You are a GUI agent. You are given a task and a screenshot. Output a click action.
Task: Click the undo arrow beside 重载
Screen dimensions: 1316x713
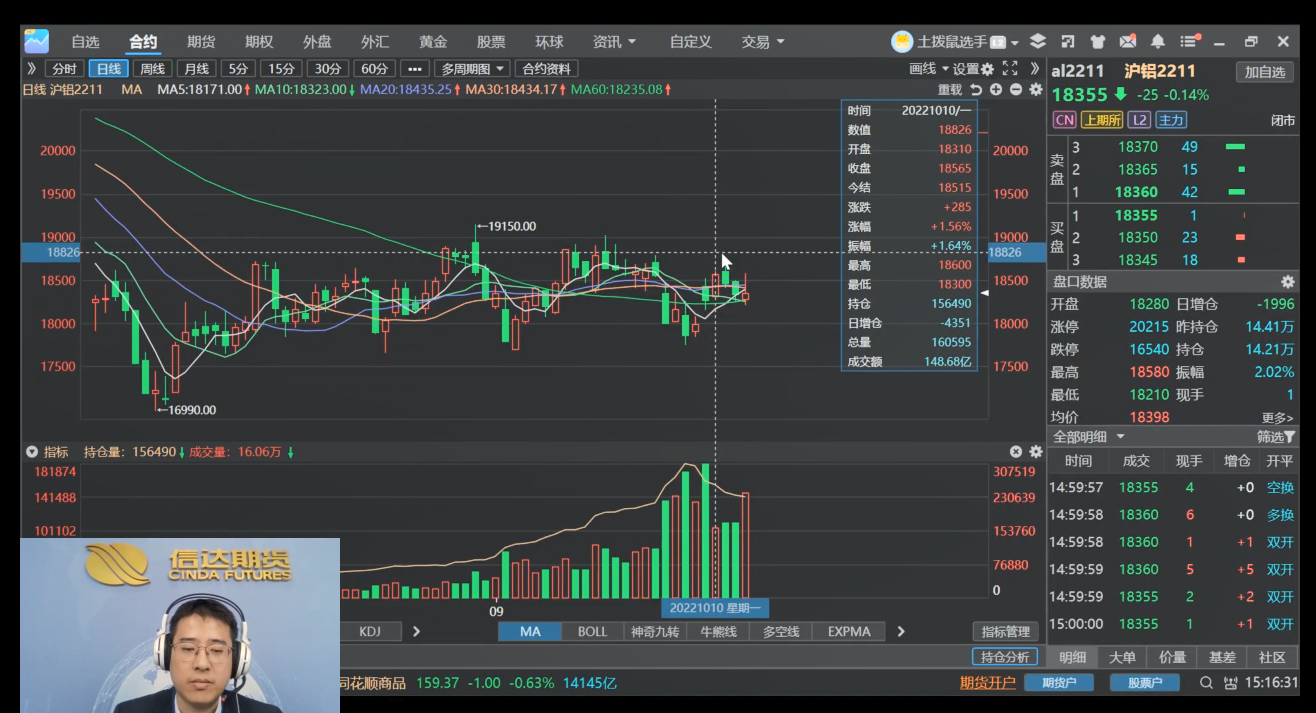pos(976,90)
